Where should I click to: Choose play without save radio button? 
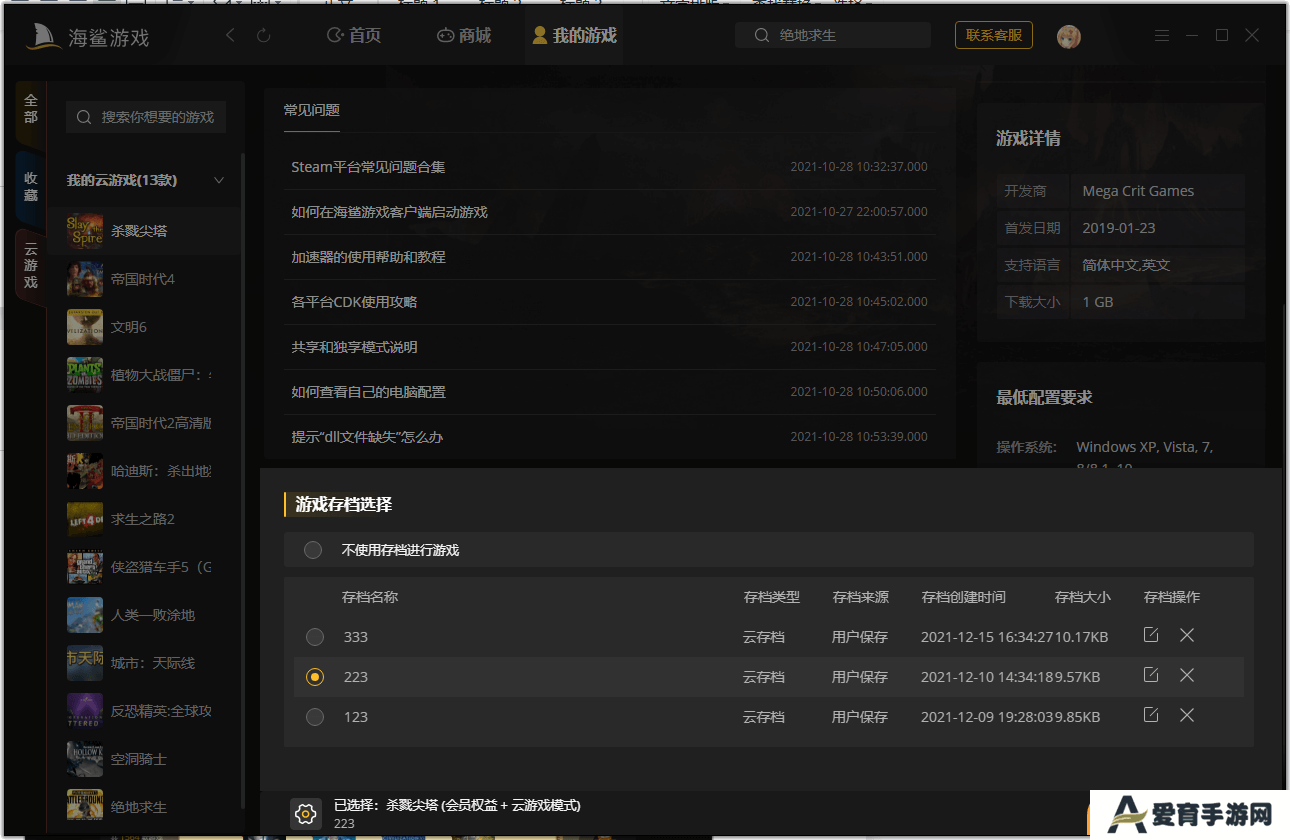[313, 550]
